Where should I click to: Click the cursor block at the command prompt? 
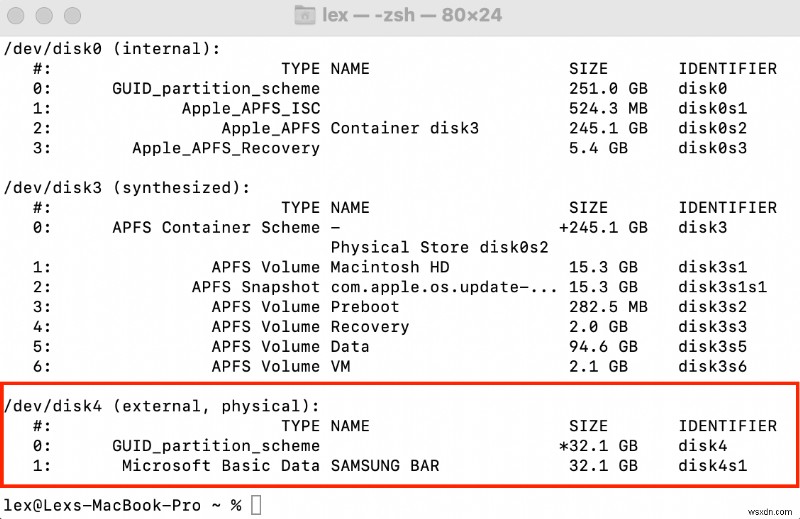tap(256, 505)
